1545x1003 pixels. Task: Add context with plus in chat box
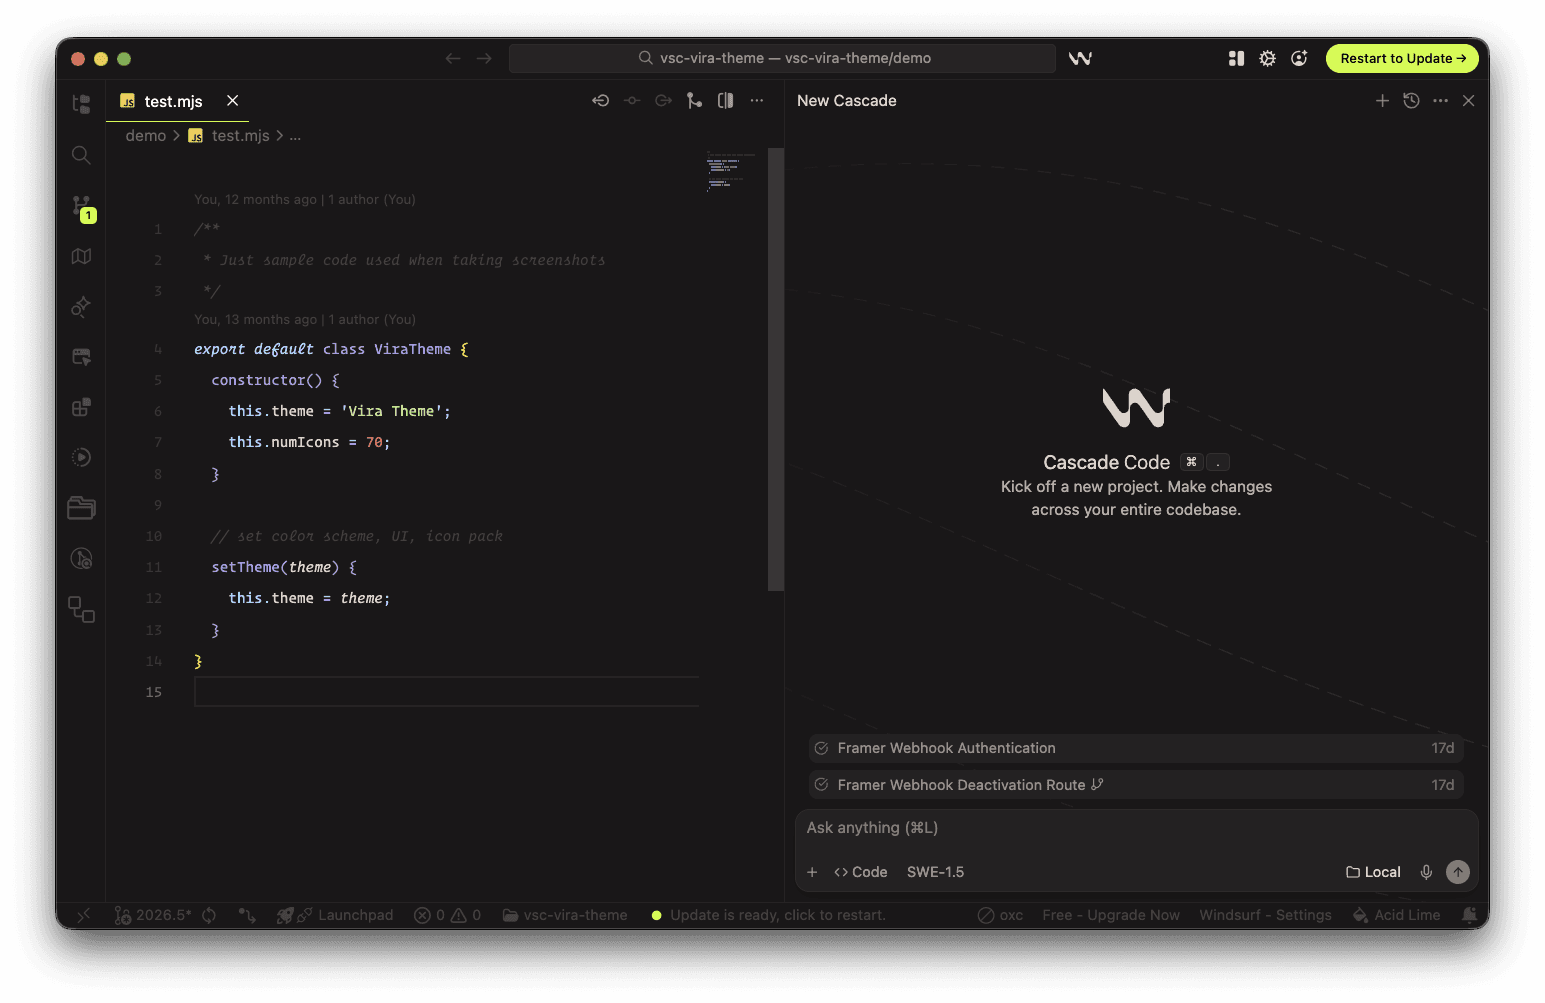[x=812, y=872]
